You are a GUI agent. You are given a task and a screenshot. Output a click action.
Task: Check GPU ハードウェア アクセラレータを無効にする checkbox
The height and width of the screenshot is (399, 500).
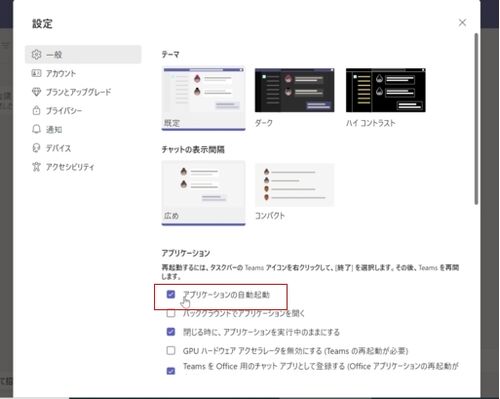pyautogui.click(x=171, y=351)
